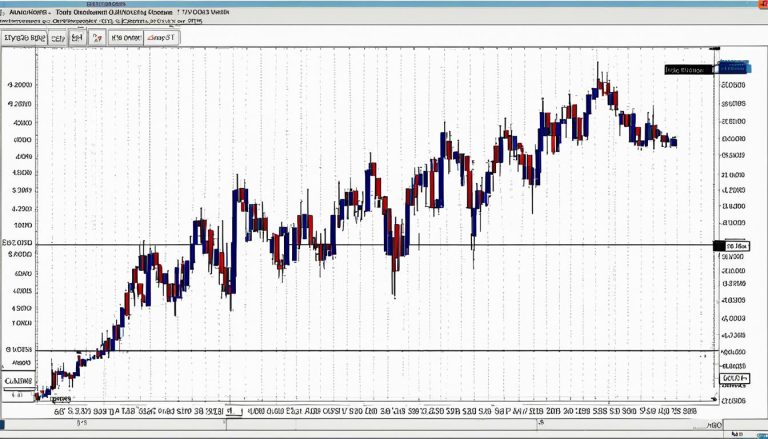Select the upper horizontal price line across the chart
768x439 pixels.
[375, 244]
